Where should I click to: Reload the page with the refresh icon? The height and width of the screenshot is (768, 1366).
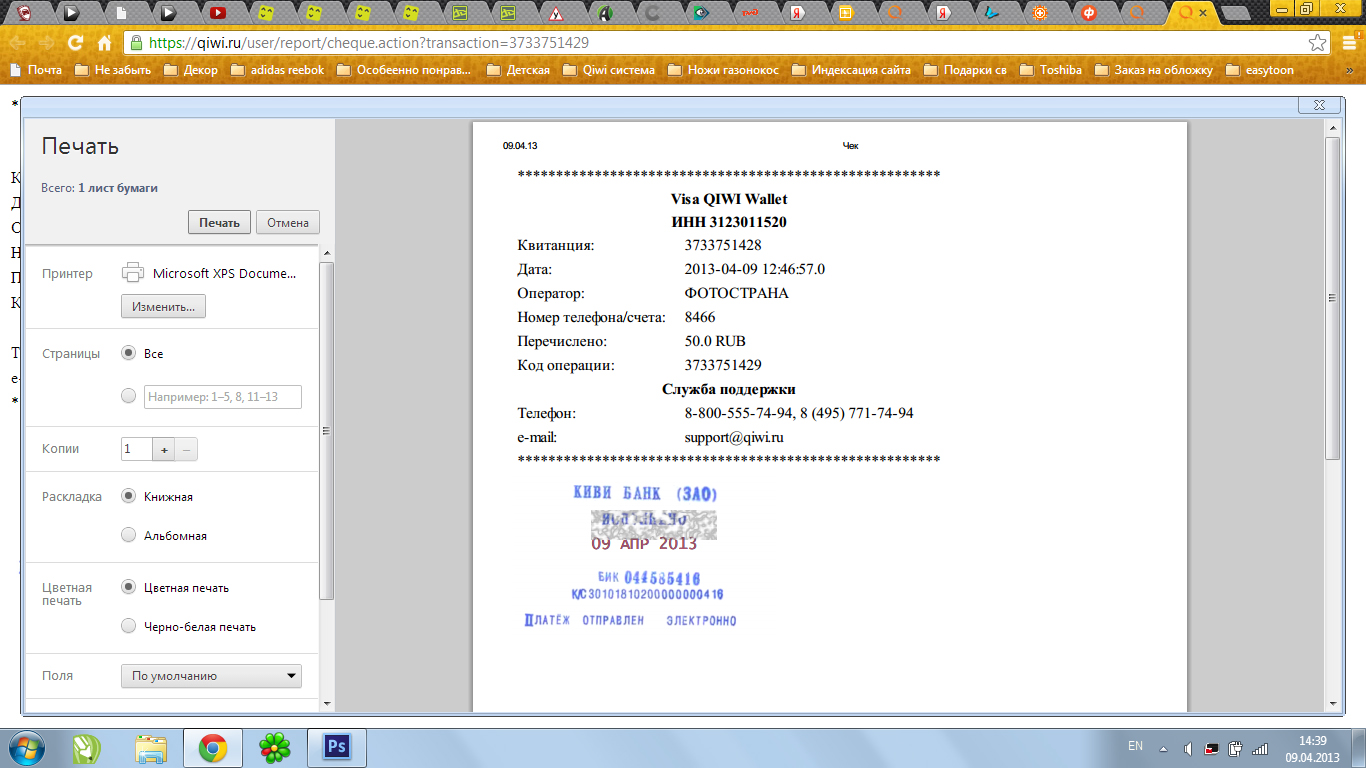point(75,44)
